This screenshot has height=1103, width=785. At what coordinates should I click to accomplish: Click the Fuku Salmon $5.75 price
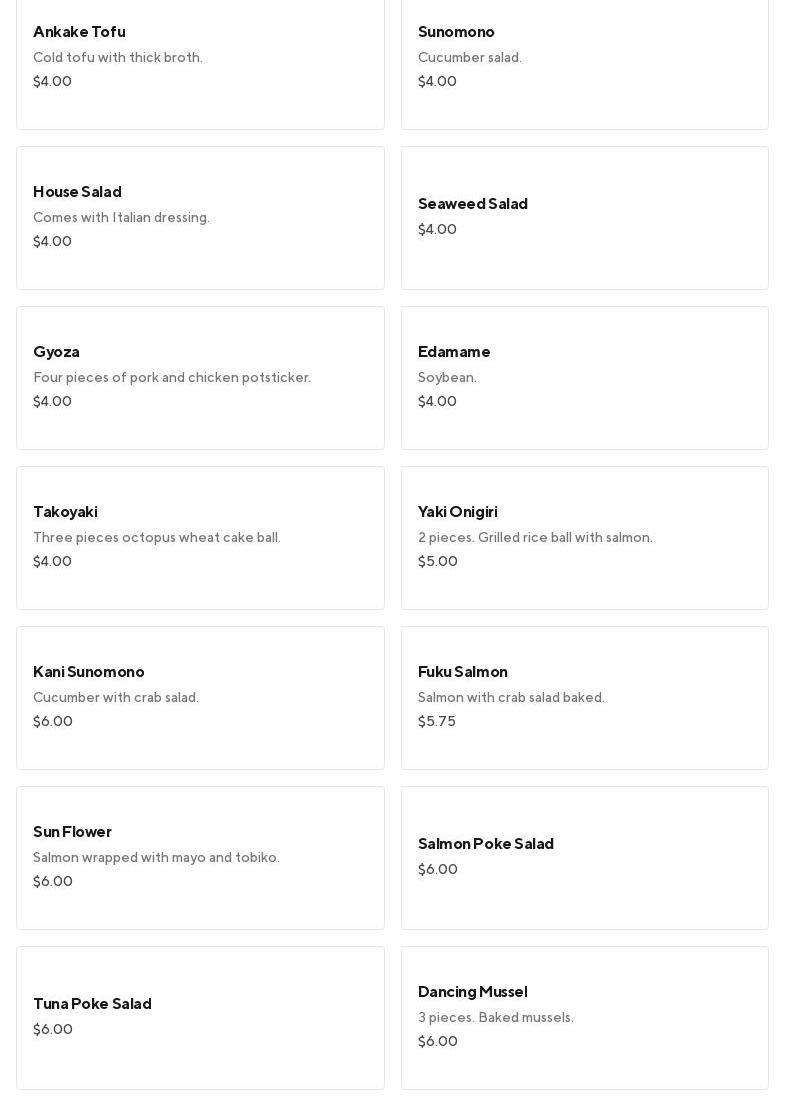[437, 722]
